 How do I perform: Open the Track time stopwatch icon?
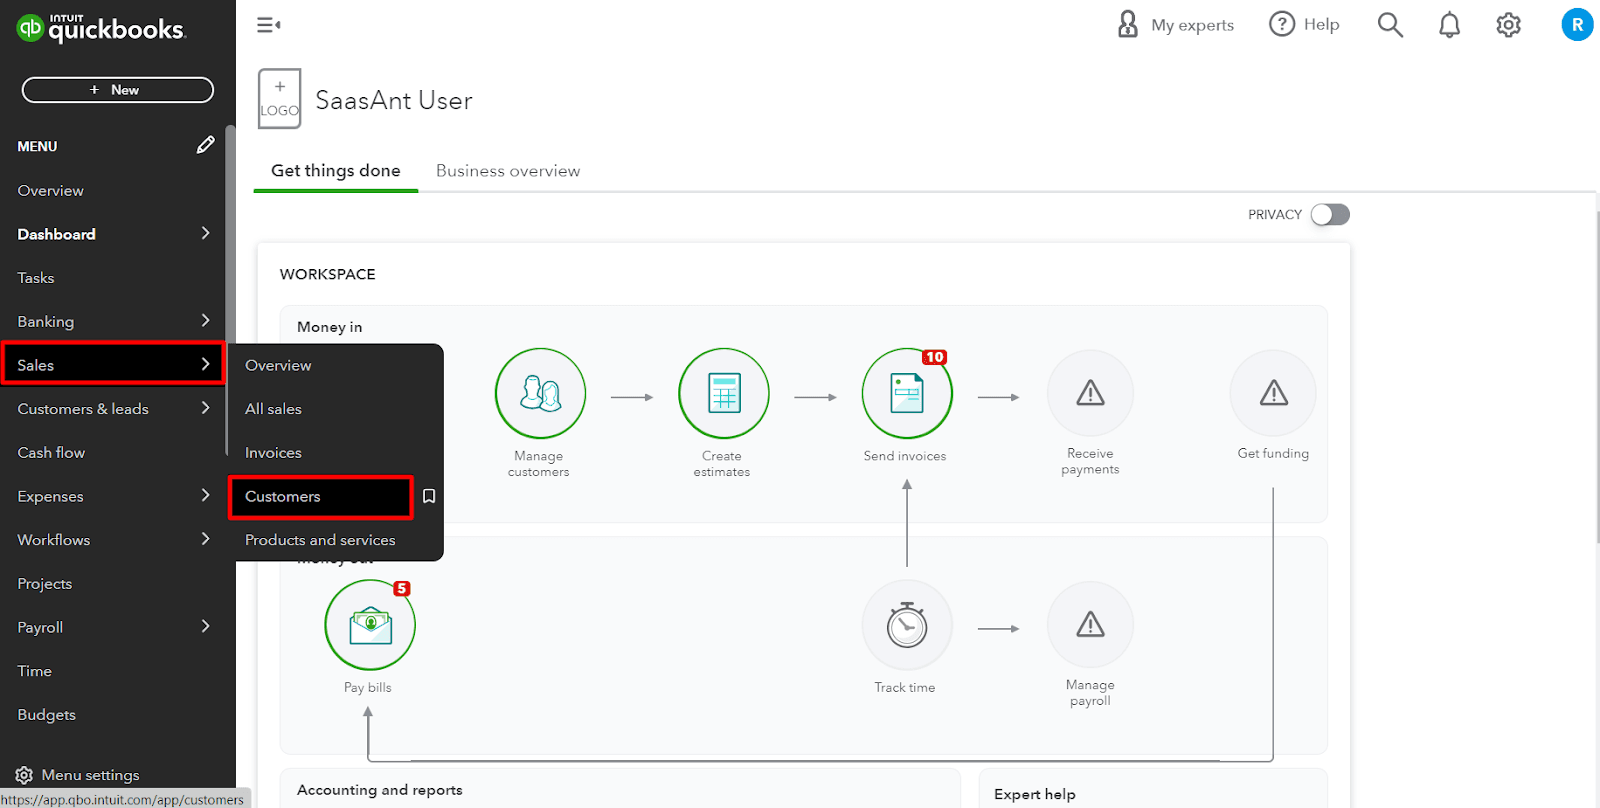coord(906,625)
